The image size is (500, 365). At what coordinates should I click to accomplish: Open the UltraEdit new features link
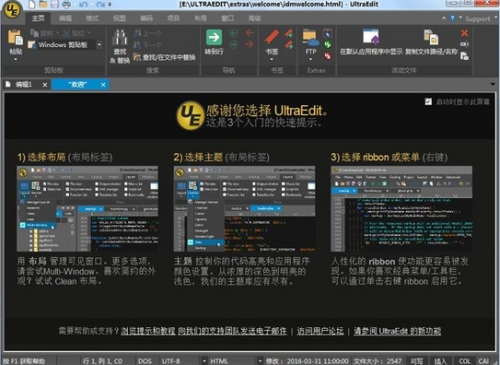(x=397, y=331)
